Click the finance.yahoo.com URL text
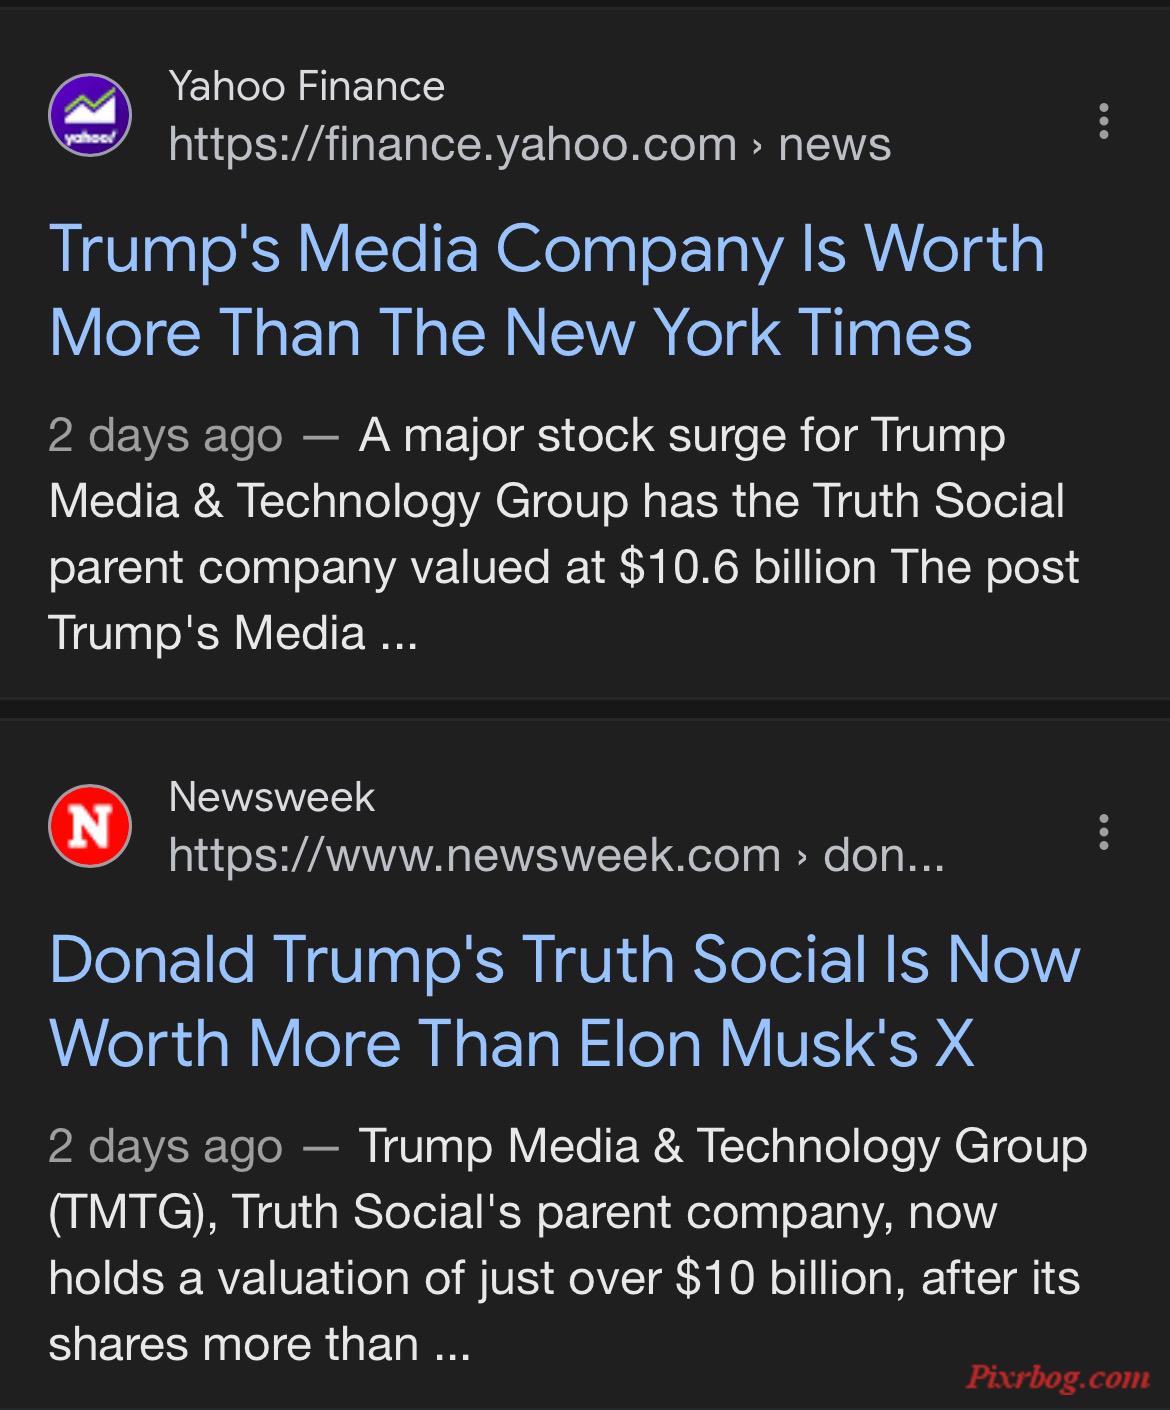This screenshot has height=1410, width=1170. (x=452, y=144)
